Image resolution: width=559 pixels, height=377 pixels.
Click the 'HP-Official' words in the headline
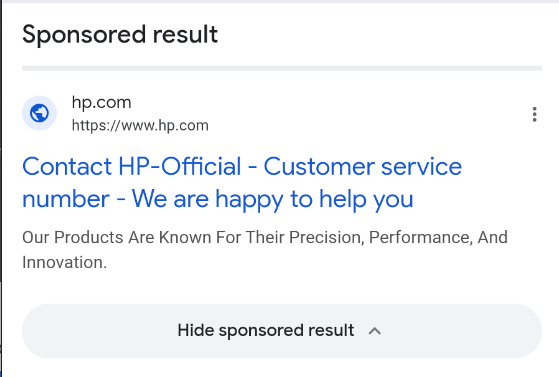[180, 167]
